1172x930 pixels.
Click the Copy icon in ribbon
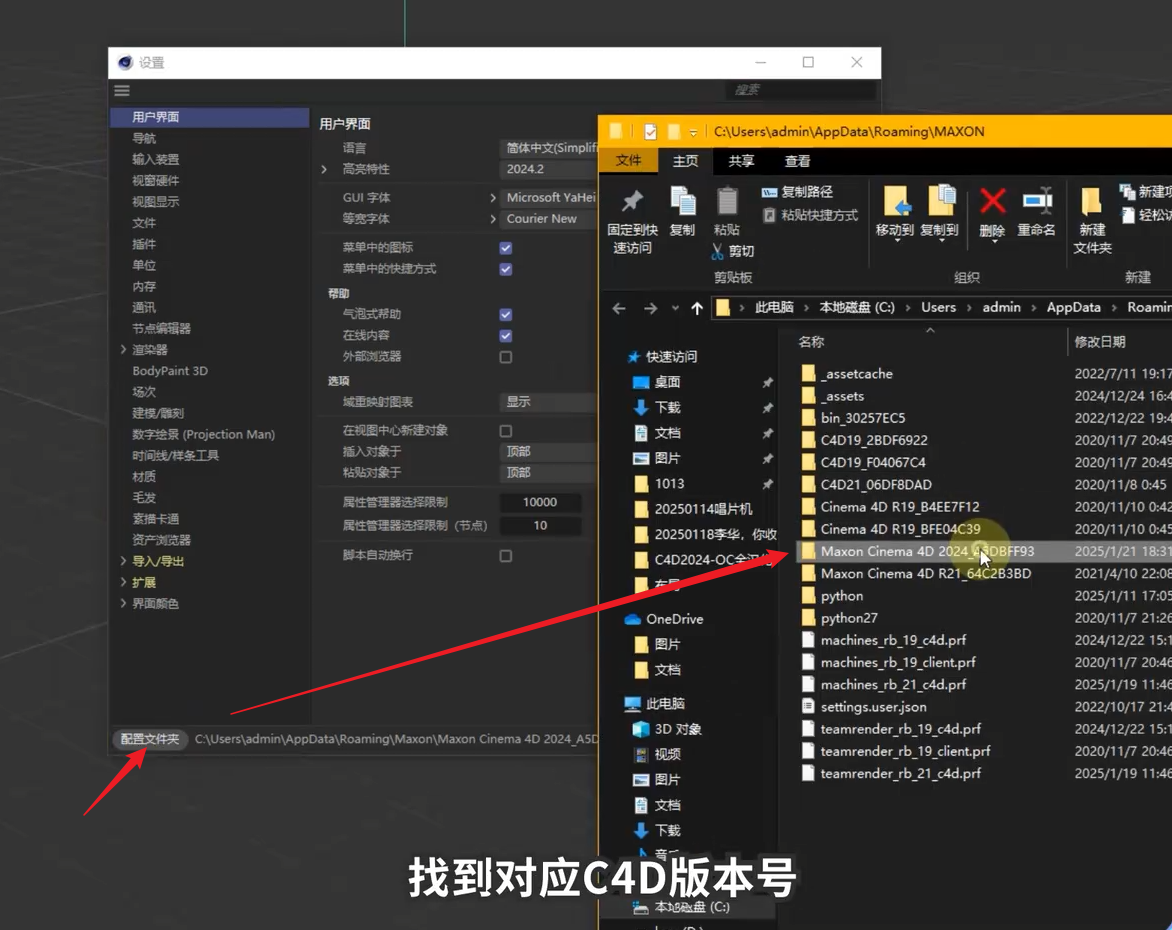(x=682, y=203)
